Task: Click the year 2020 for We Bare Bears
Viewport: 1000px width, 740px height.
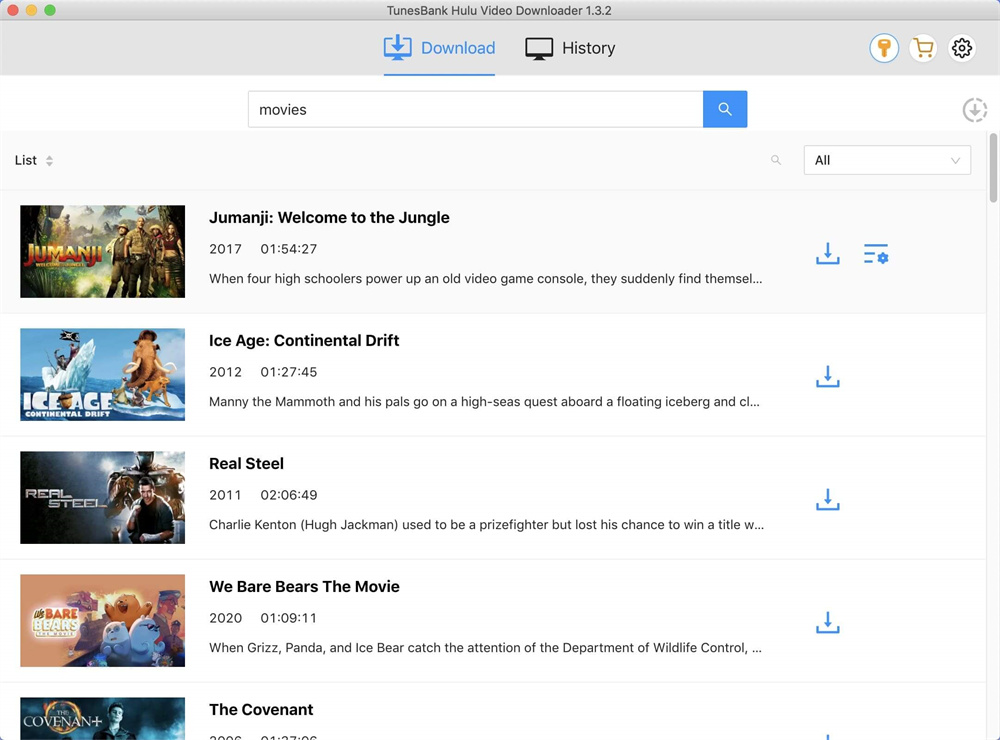Action: click(x=225, y=618)
